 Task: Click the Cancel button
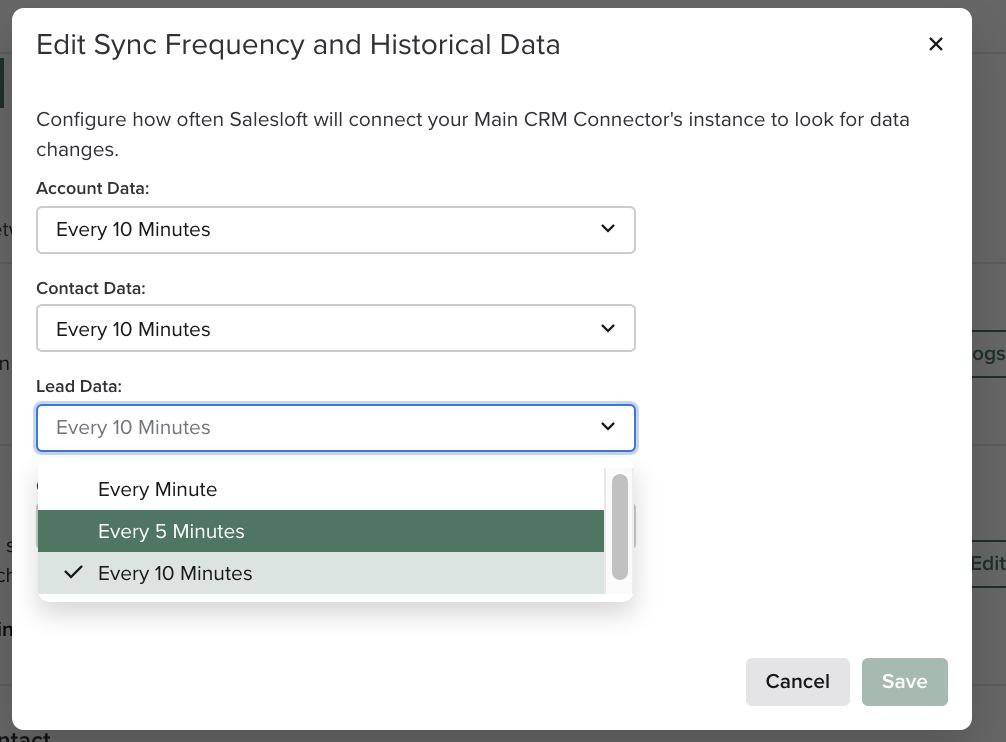[797, 681]
